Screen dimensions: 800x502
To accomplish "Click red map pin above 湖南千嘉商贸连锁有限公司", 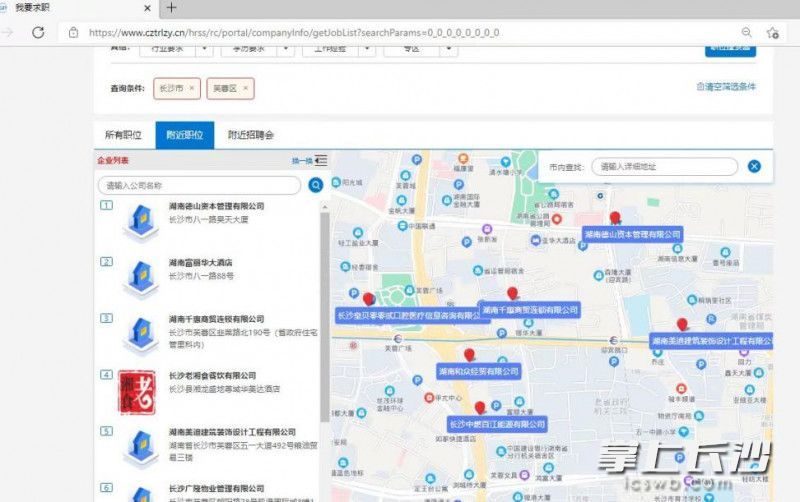I will [x=513, y=293].
